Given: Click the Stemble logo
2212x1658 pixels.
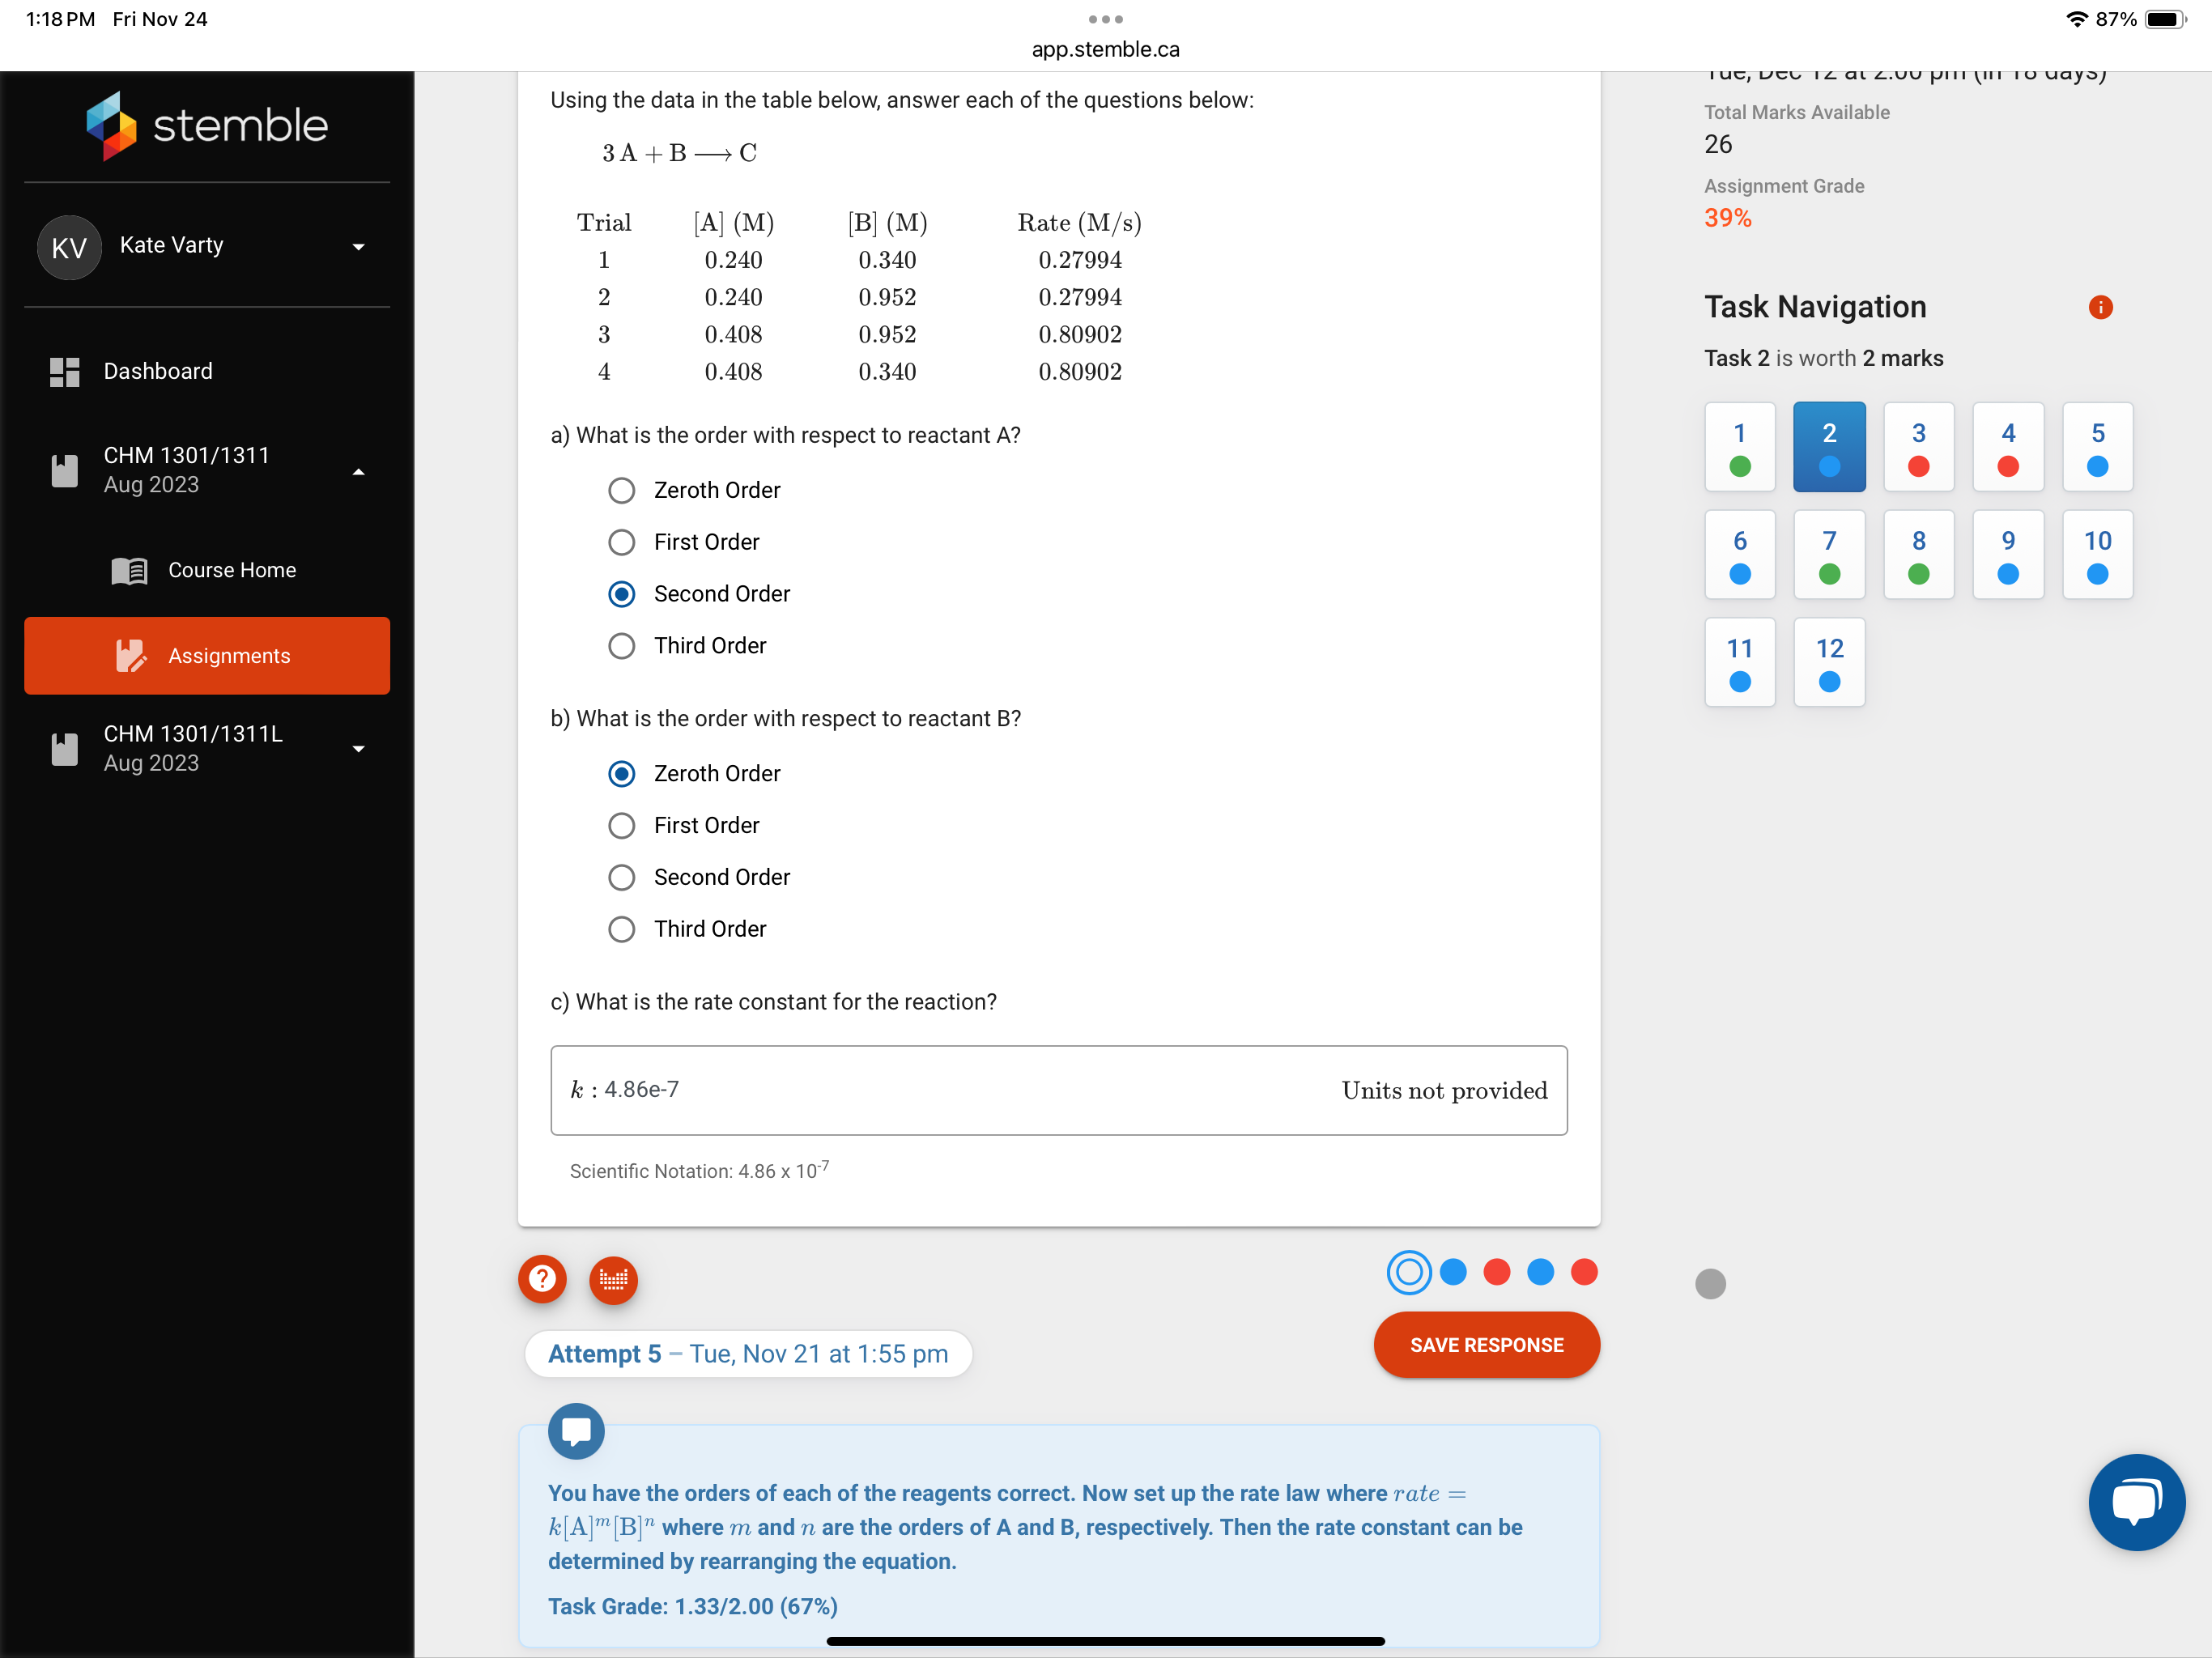Looking at the screenshot, I should click(x=207, y=125).
